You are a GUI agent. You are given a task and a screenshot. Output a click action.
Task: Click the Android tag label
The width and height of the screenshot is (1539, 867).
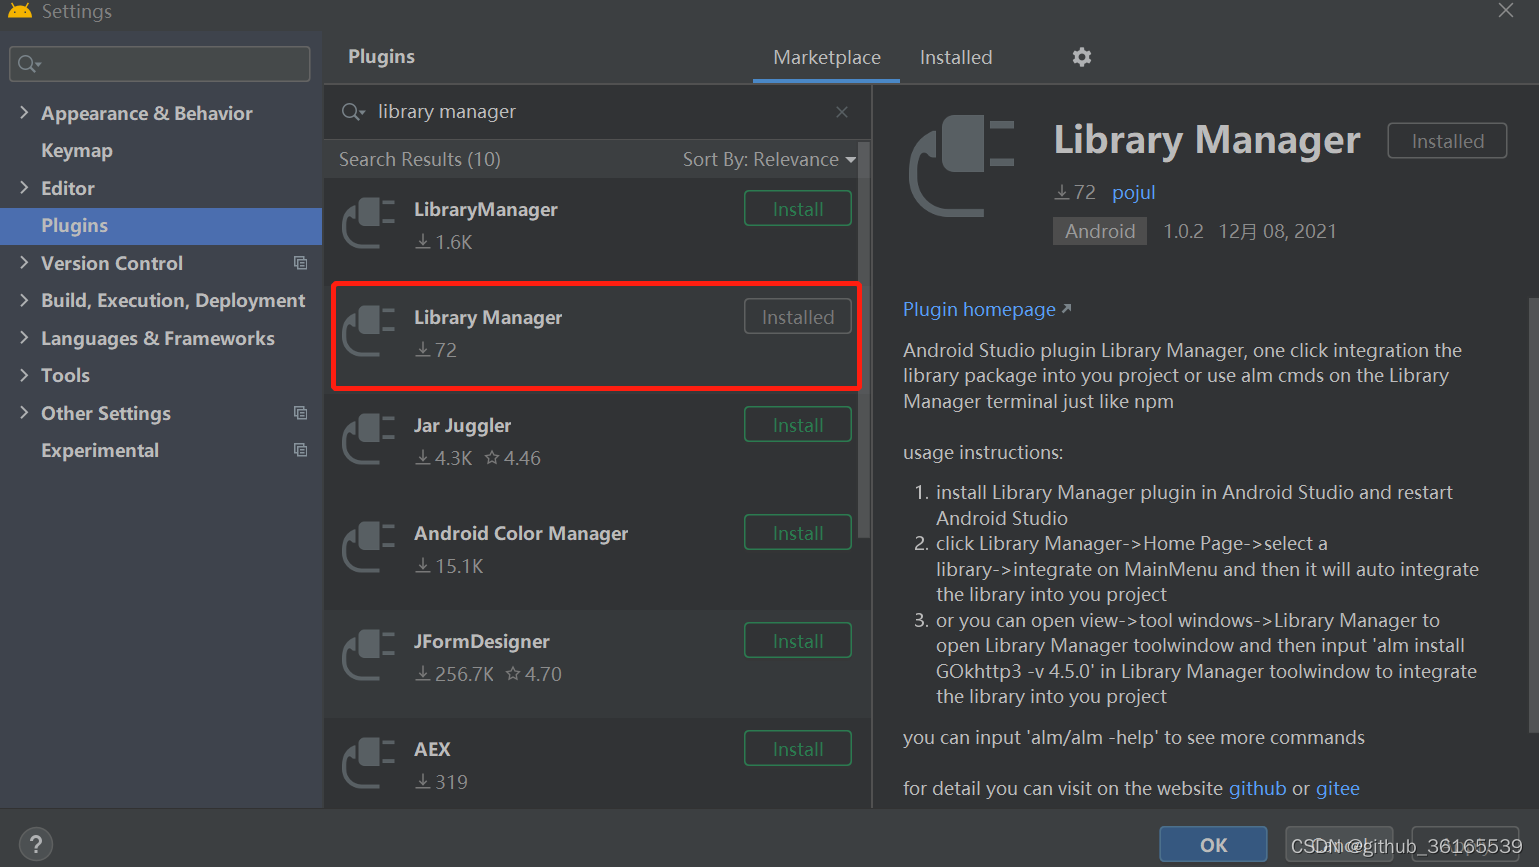click(x=1100, y=231)
